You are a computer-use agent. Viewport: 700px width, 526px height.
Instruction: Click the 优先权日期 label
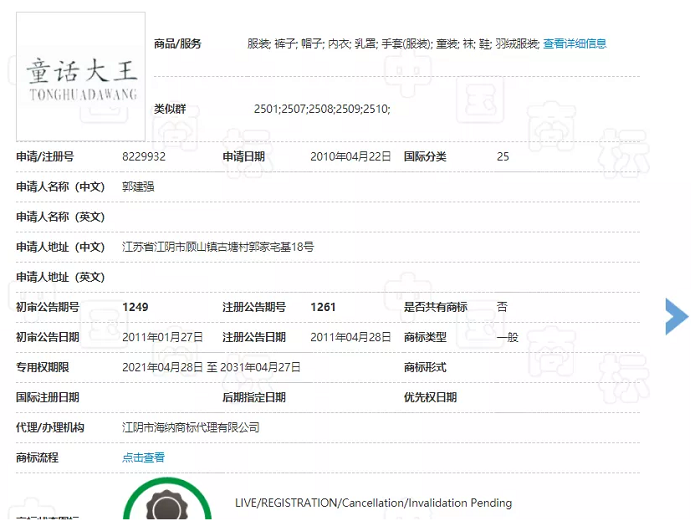pos(430,397)
